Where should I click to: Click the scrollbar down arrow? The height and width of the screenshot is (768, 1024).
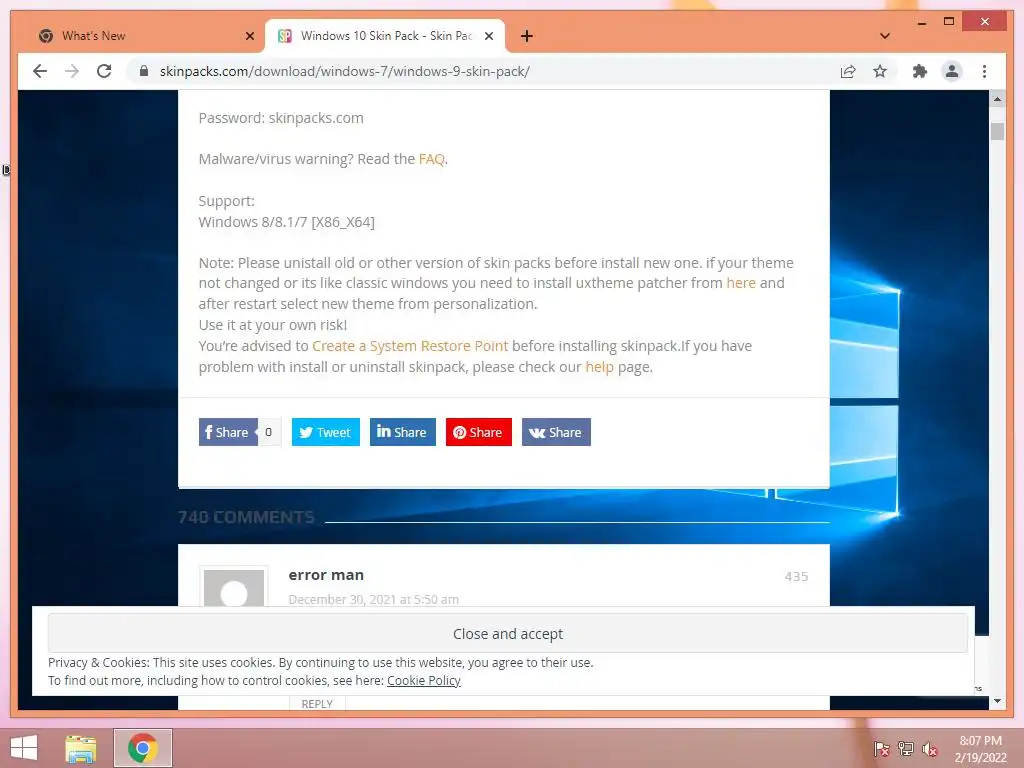(x=997, y=701)
